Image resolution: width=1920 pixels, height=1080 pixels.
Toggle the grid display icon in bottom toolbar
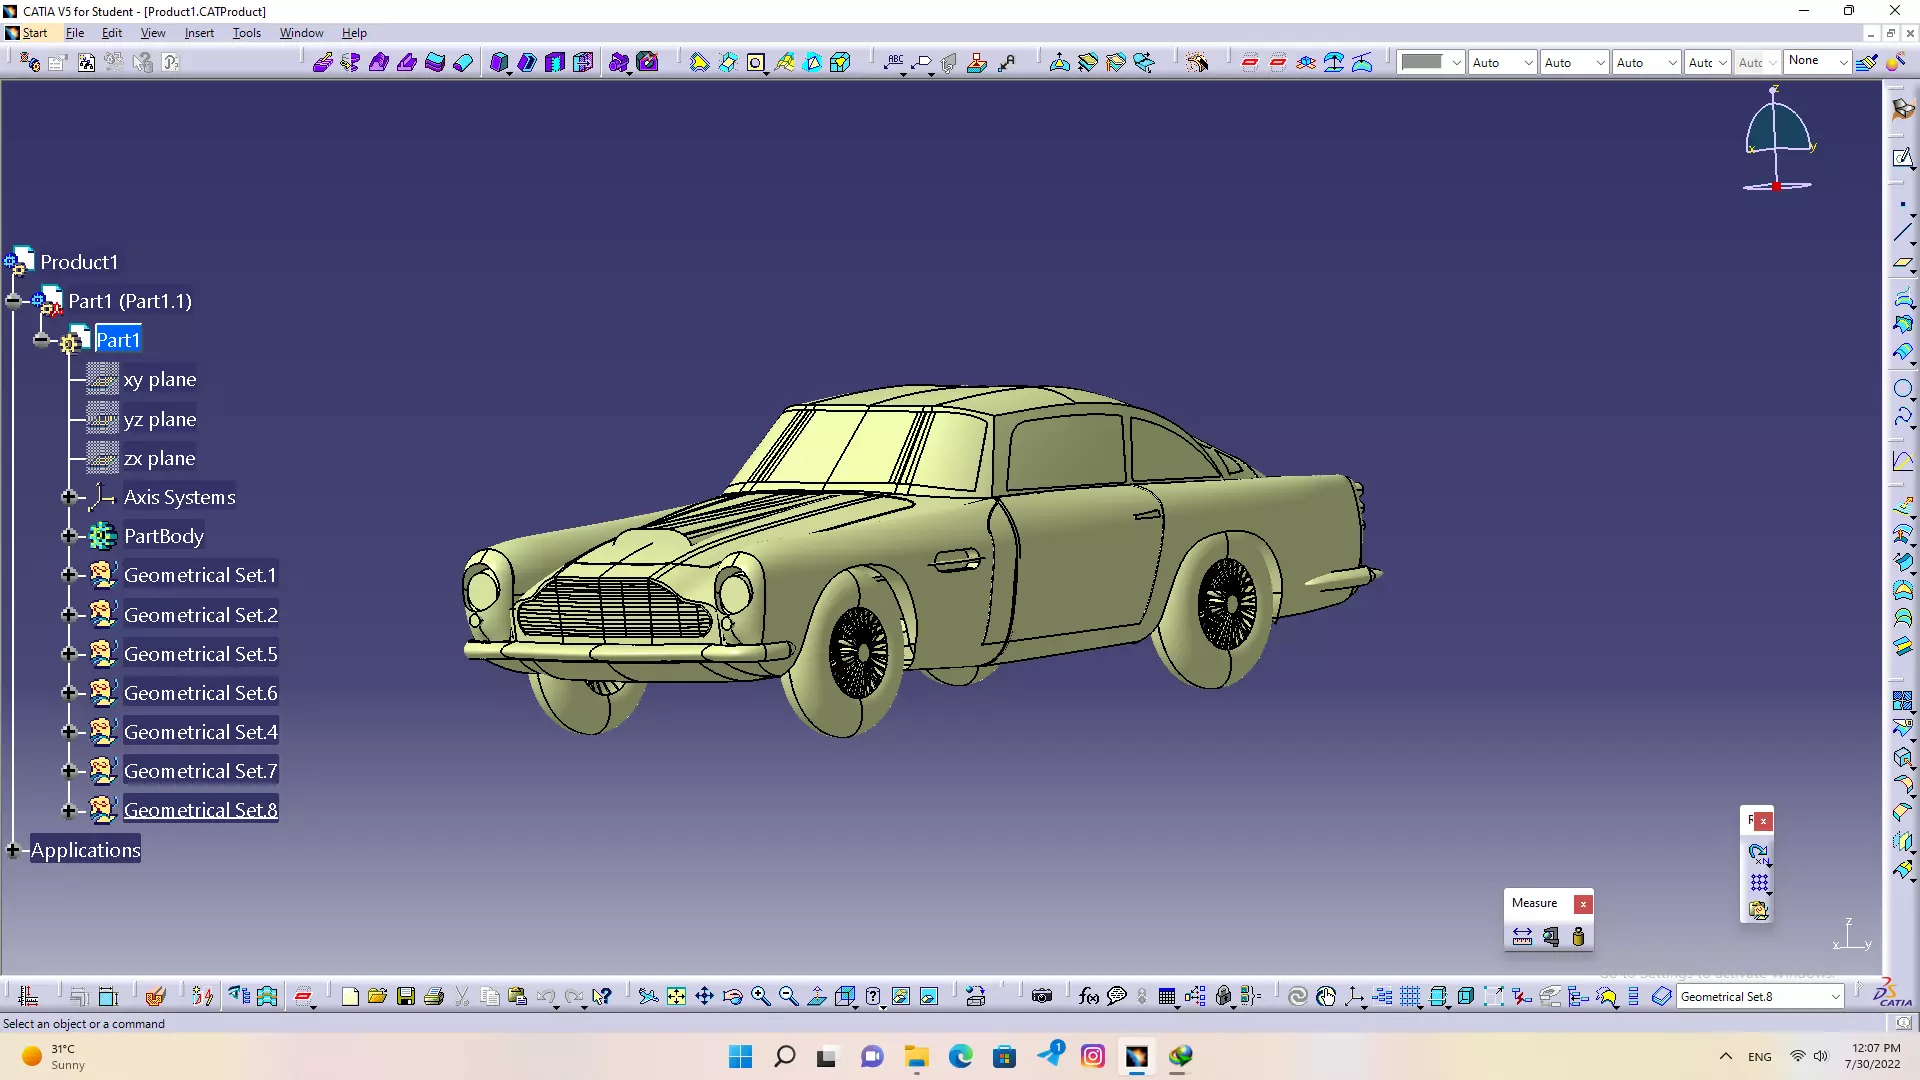(x=1410, y=996)
